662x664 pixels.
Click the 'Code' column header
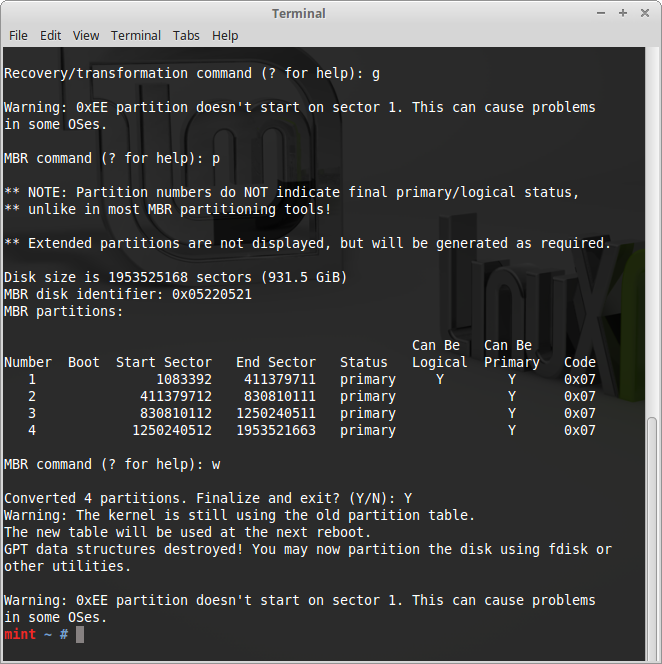pyautogui.click(x=579, y=362)
